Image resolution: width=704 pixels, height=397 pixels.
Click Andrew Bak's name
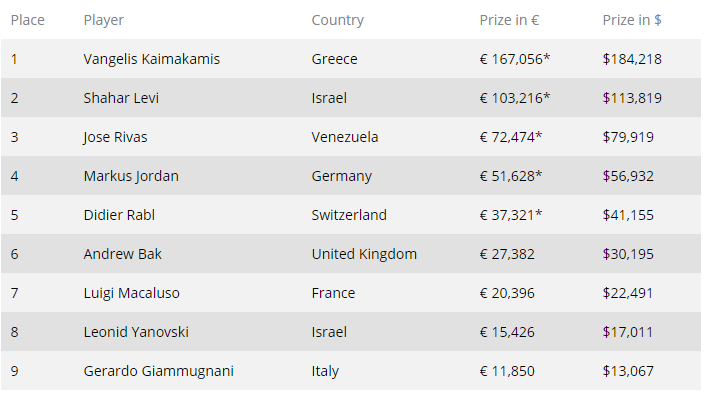[x=123, y=254]
